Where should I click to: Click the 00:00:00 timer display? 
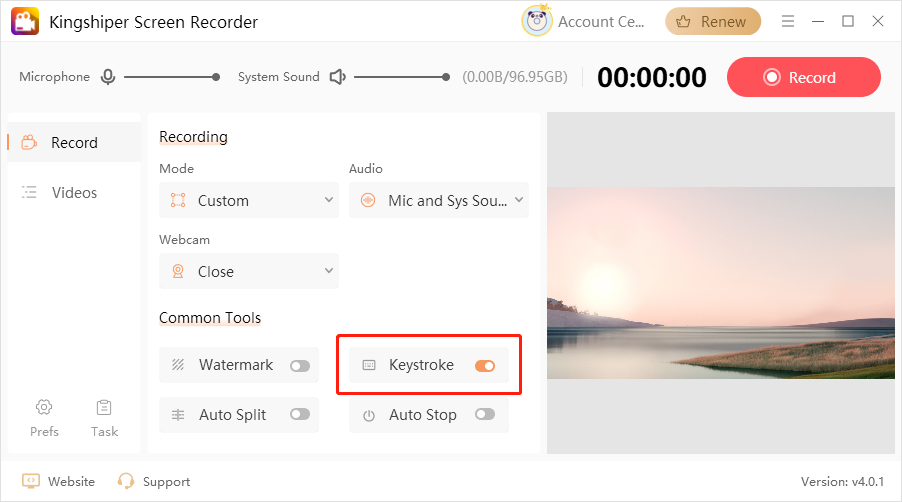tap(652, 77)
